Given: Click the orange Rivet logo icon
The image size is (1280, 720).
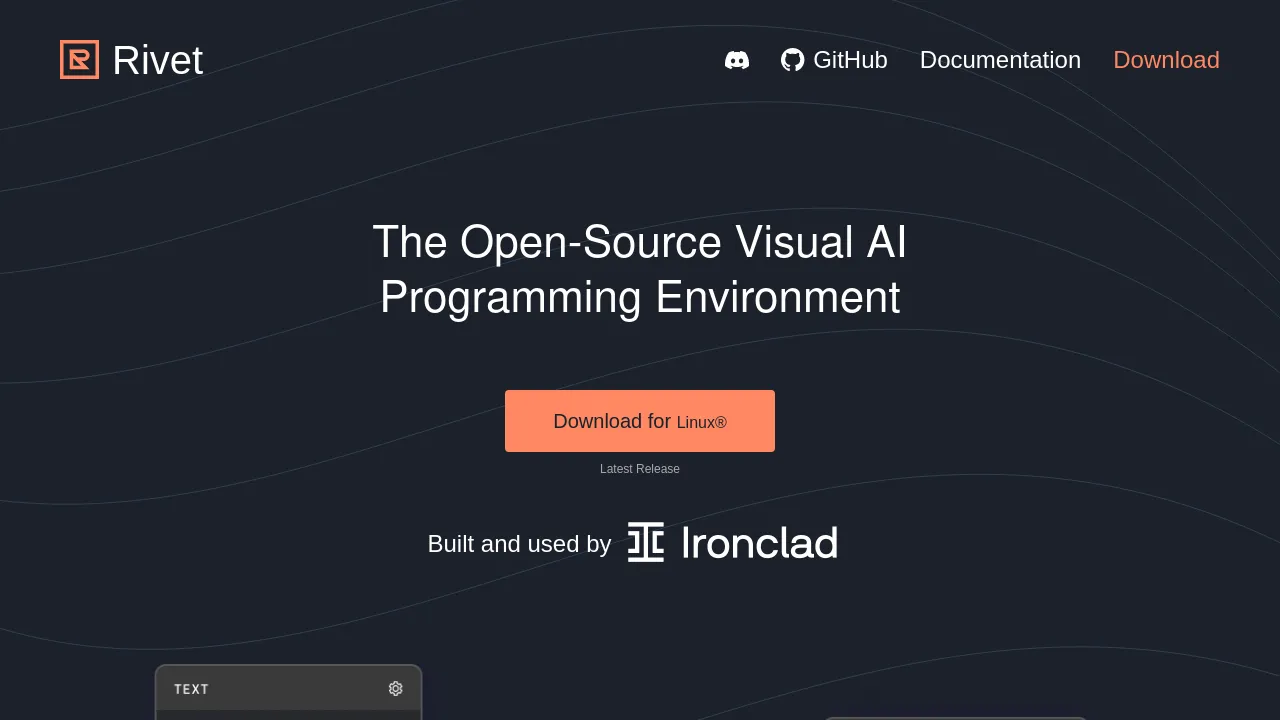Looking at the screenshot, I should (x=79, y=59).
